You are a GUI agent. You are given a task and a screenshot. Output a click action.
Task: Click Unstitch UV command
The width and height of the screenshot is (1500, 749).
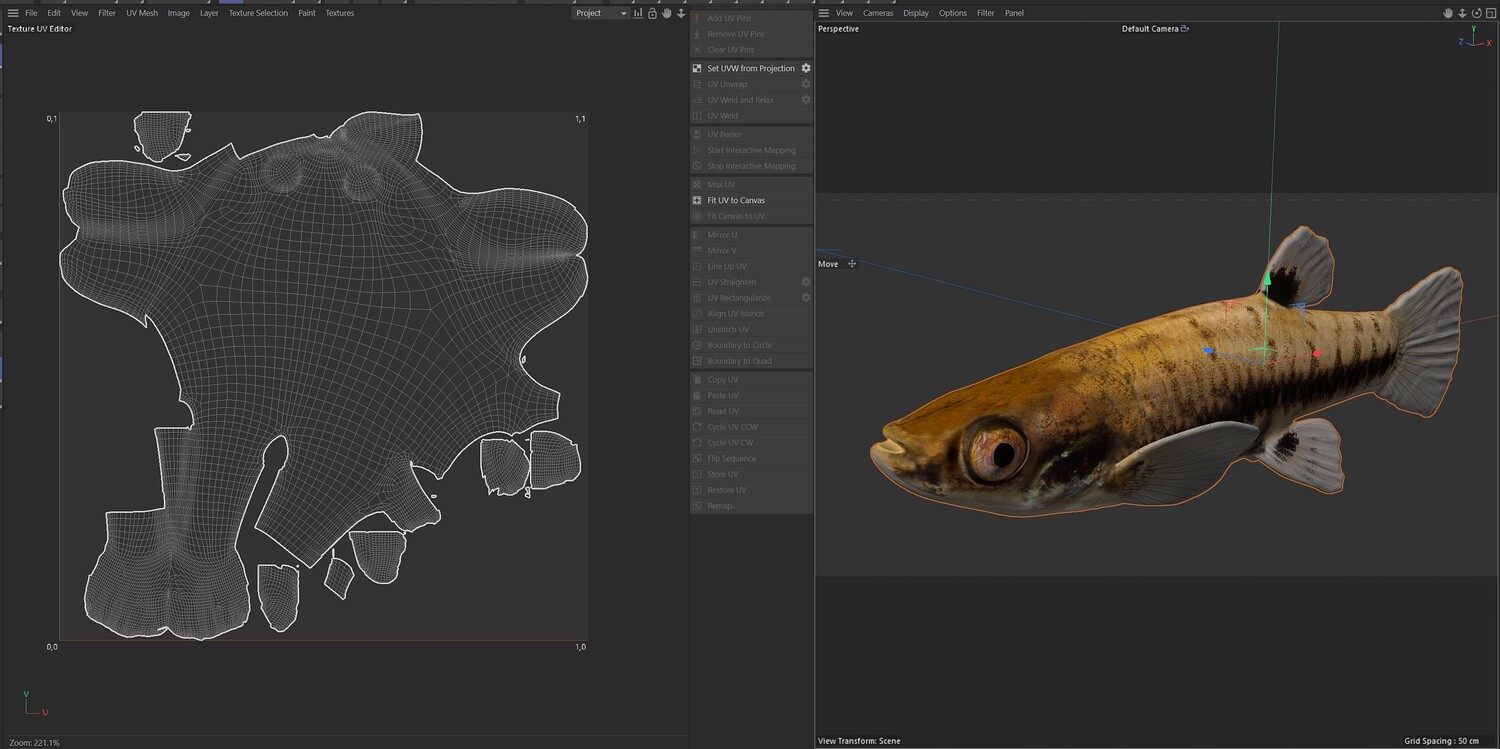(x=751, y=329)
